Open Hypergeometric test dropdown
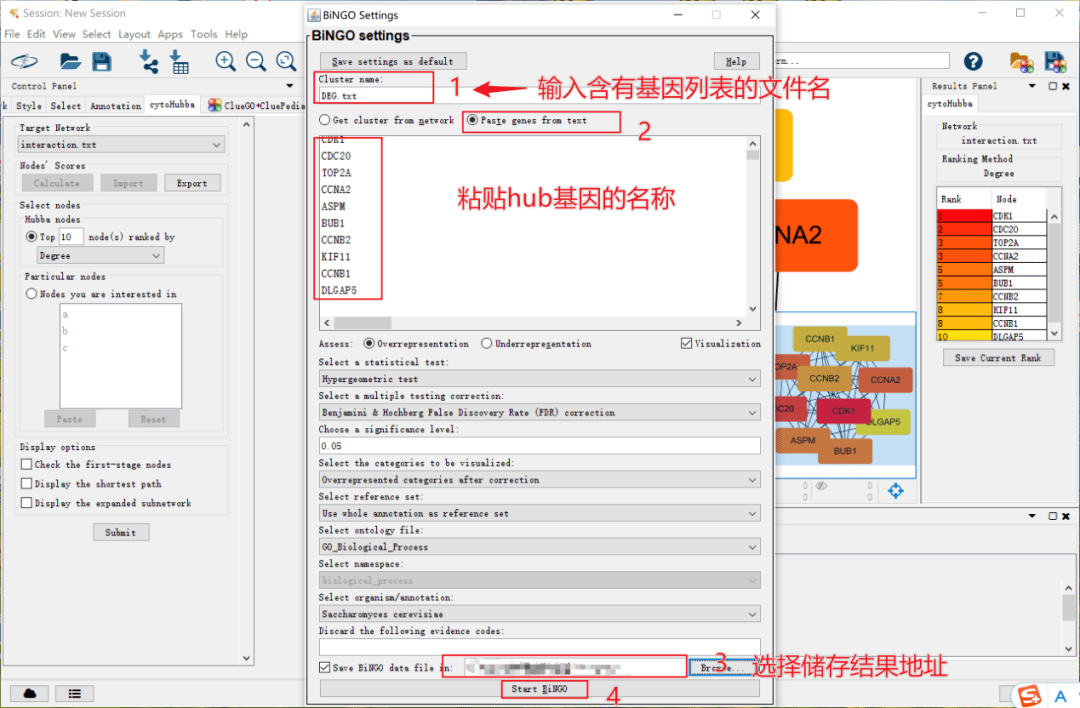The image size is (1080, 708). (539, 379)
